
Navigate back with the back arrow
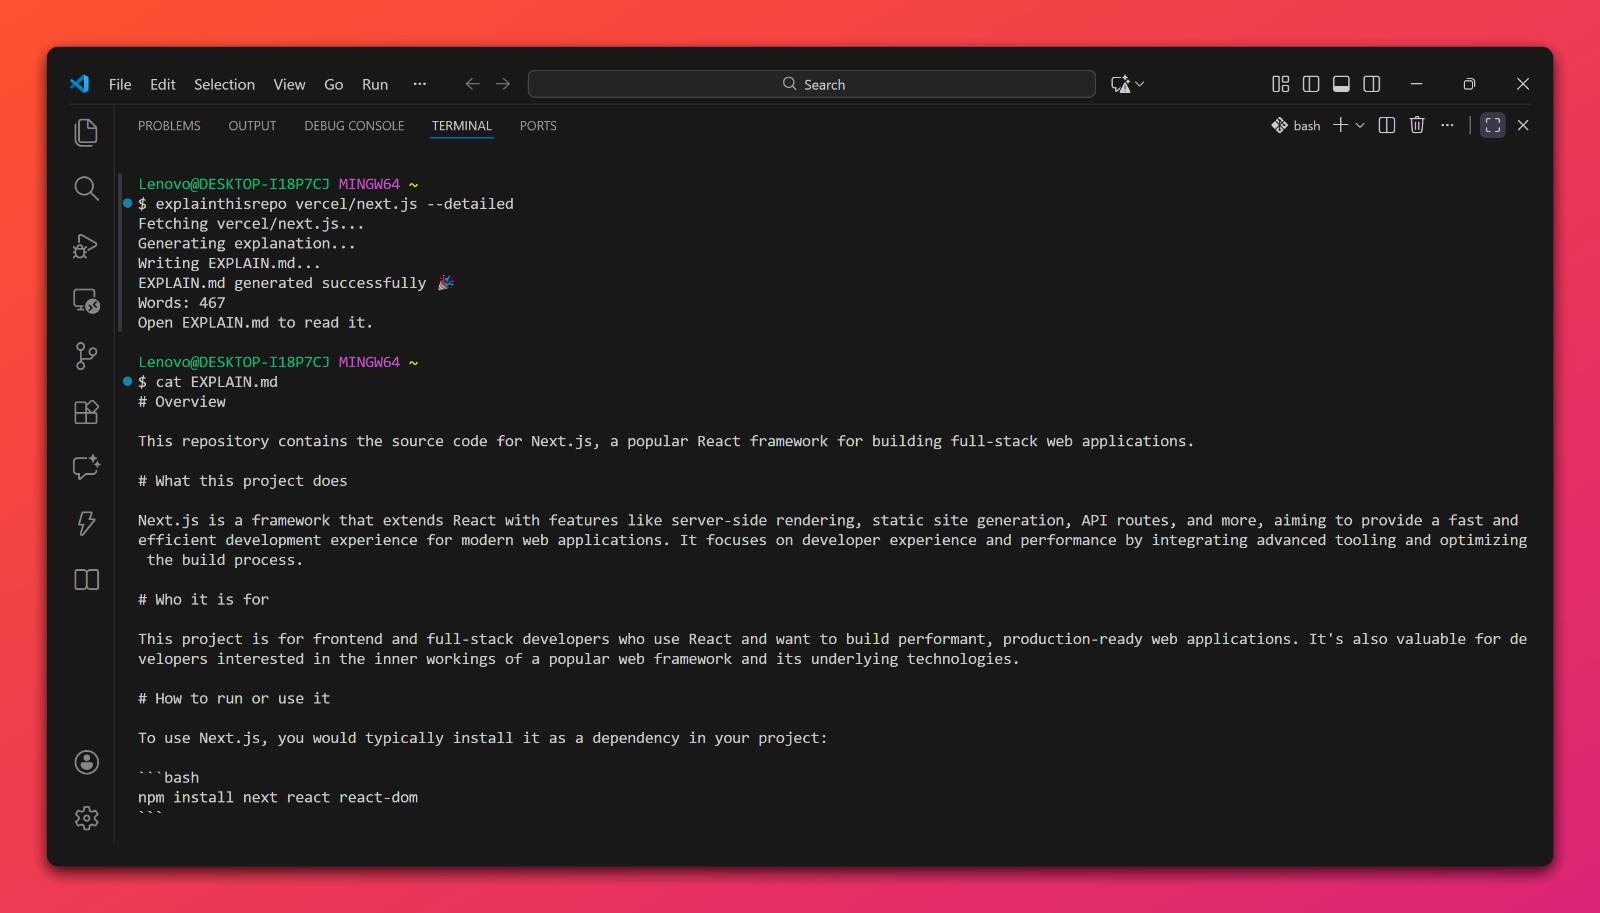tap(471, 84)
